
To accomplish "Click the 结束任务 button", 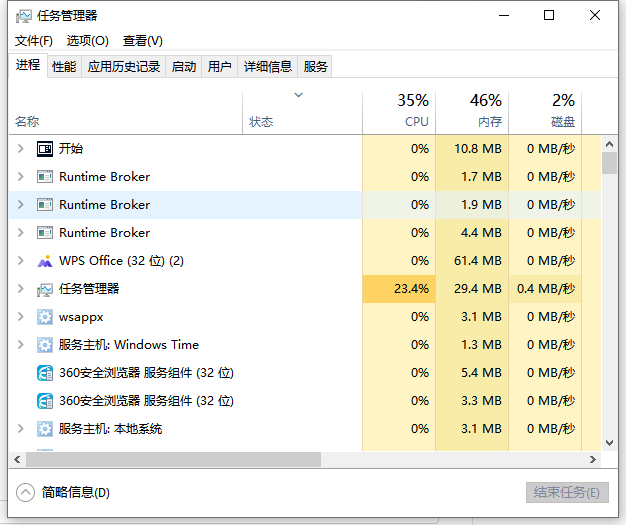I will (x=566, y=492).
